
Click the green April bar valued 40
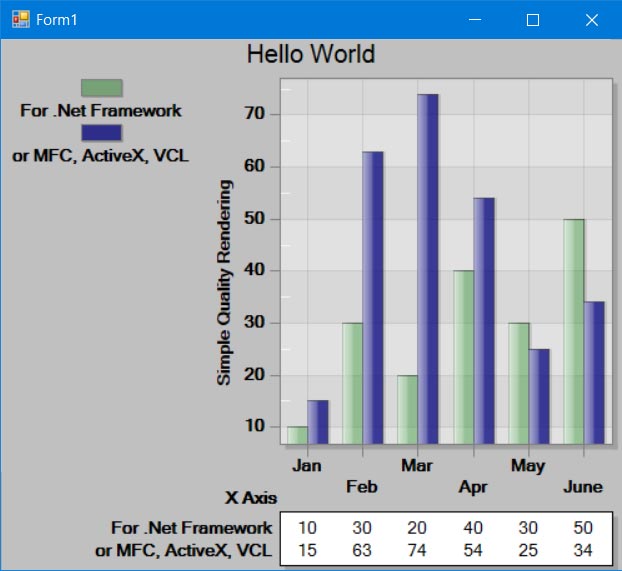(x=464, y=357)
